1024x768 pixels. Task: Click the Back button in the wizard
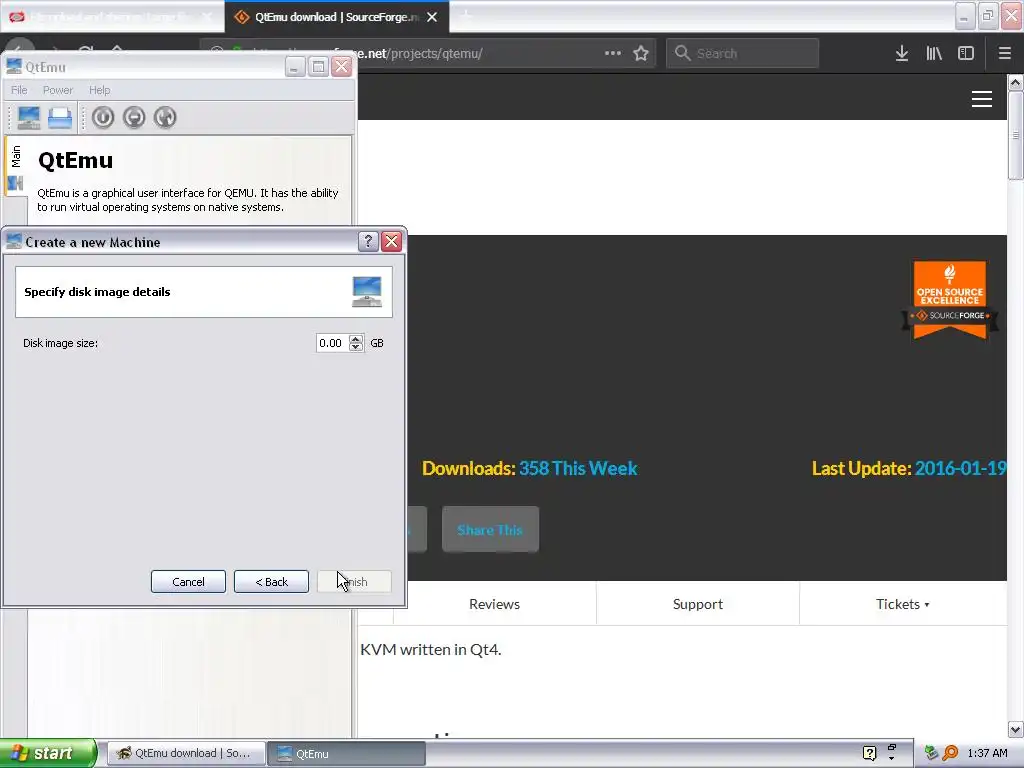(x=271, y=582)
